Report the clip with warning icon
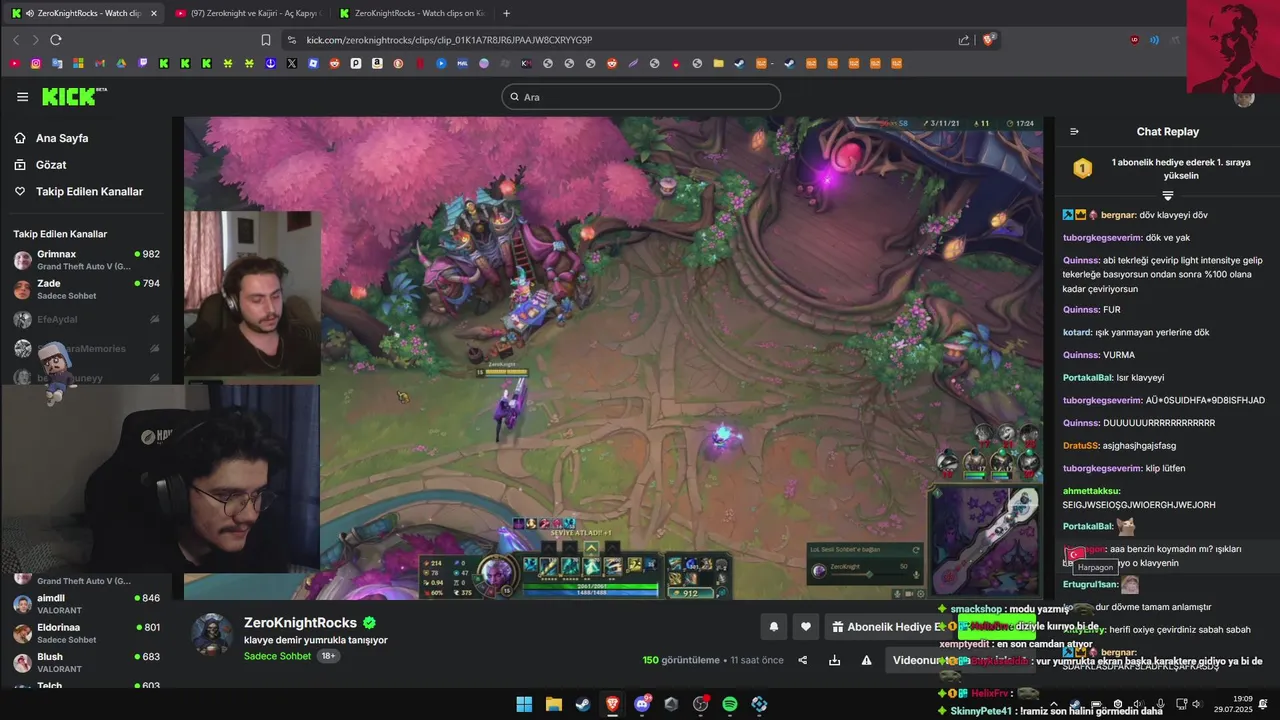 866,660
